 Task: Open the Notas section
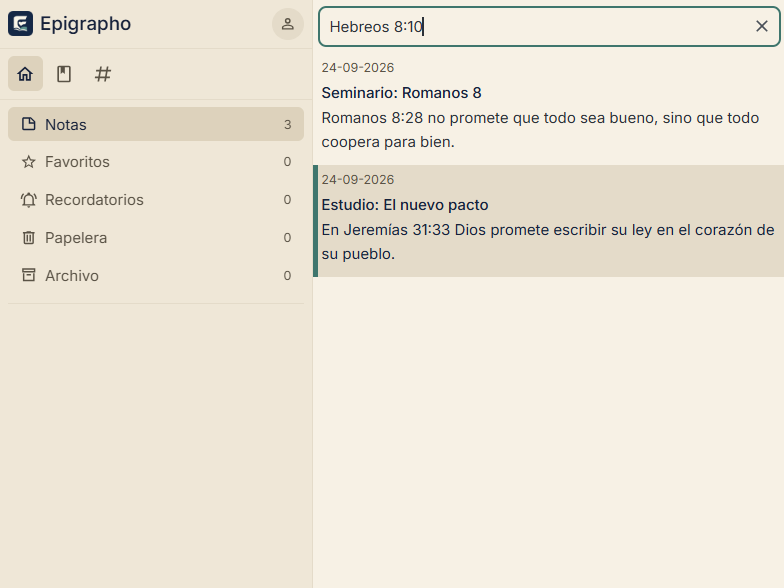156,124
